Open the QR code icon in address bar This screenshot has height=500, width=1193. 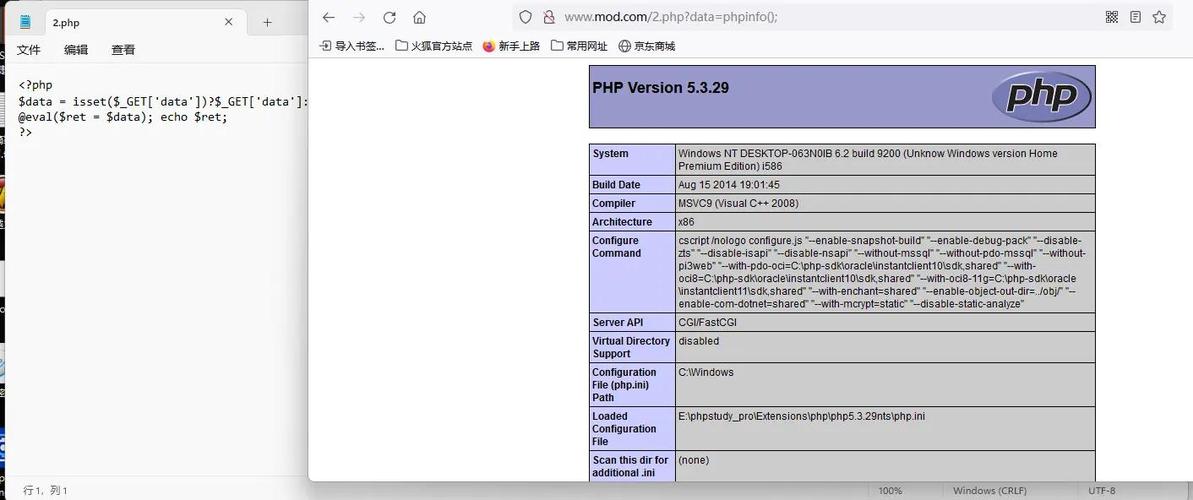pos(1112,17)
